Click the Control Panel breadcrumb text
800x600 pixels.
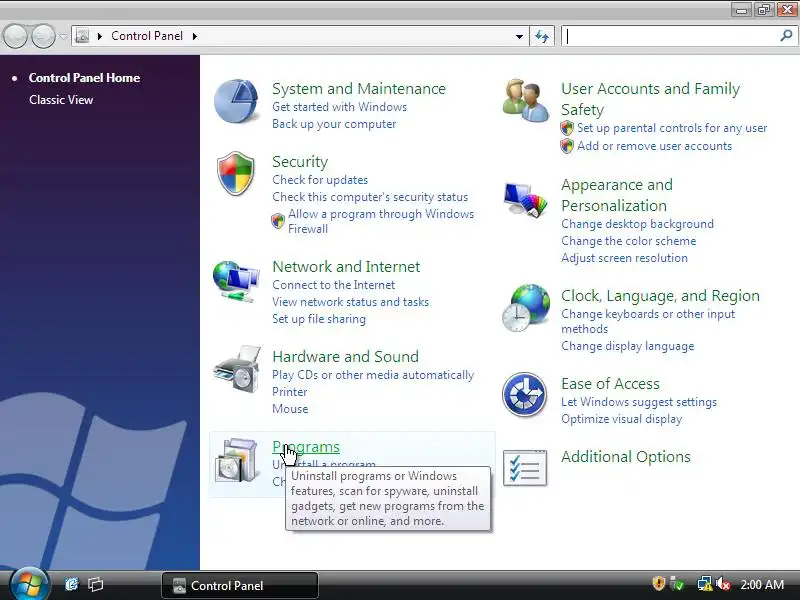point(147,36)
